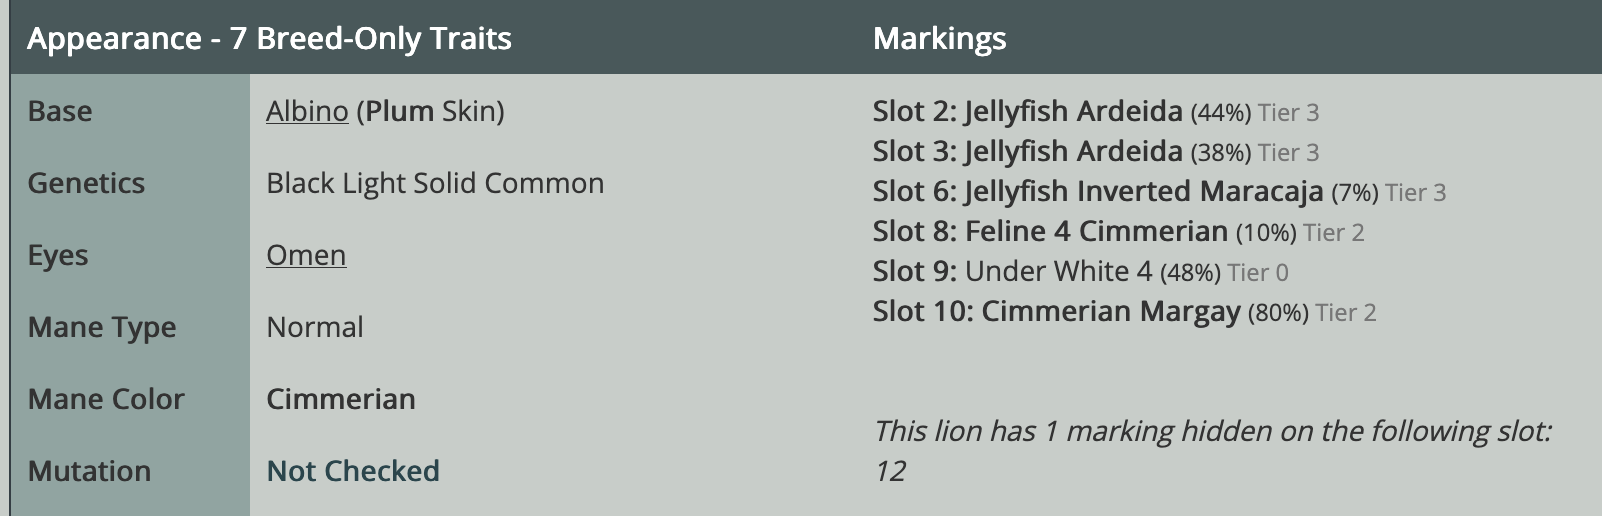Click the Mane Type row label
The image size is (1602, 516).
[x=102, y=327]
